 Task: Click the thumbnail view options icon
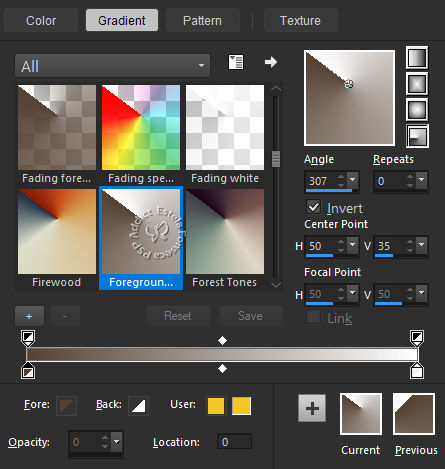pyautogui.click(x=236, y=62)
